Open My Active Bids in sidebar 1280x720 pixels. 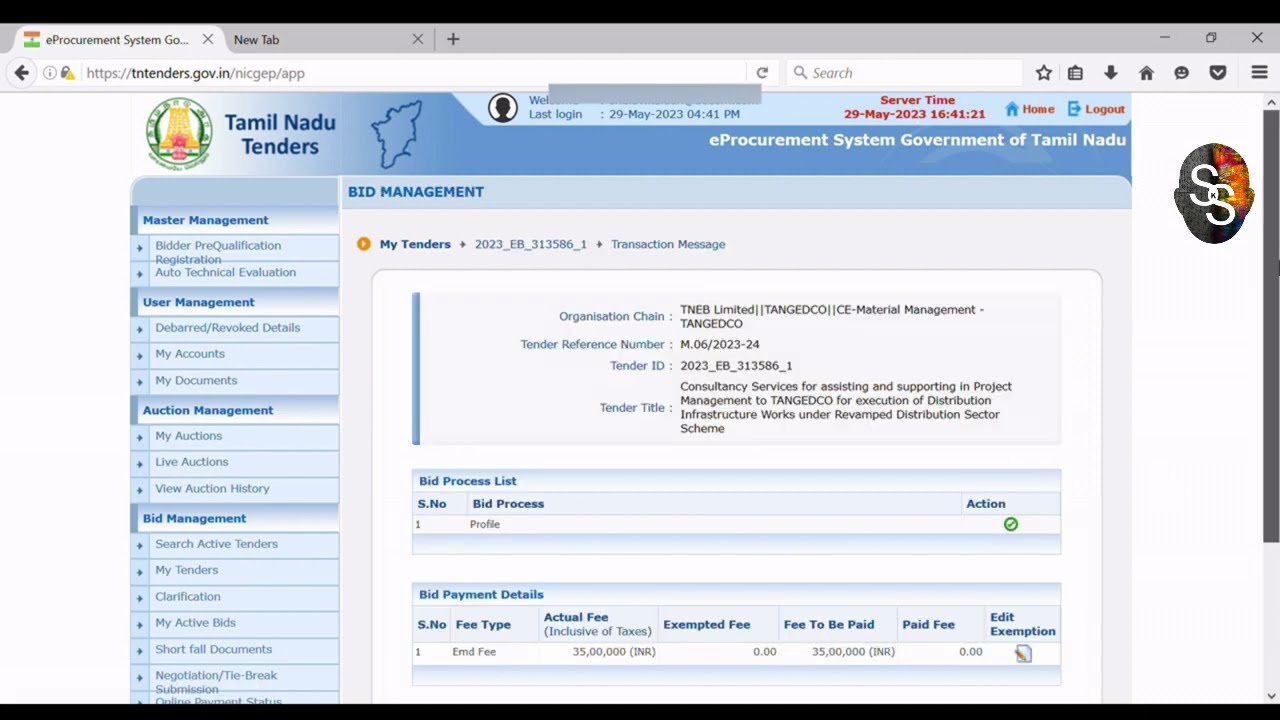pos(195,622)
